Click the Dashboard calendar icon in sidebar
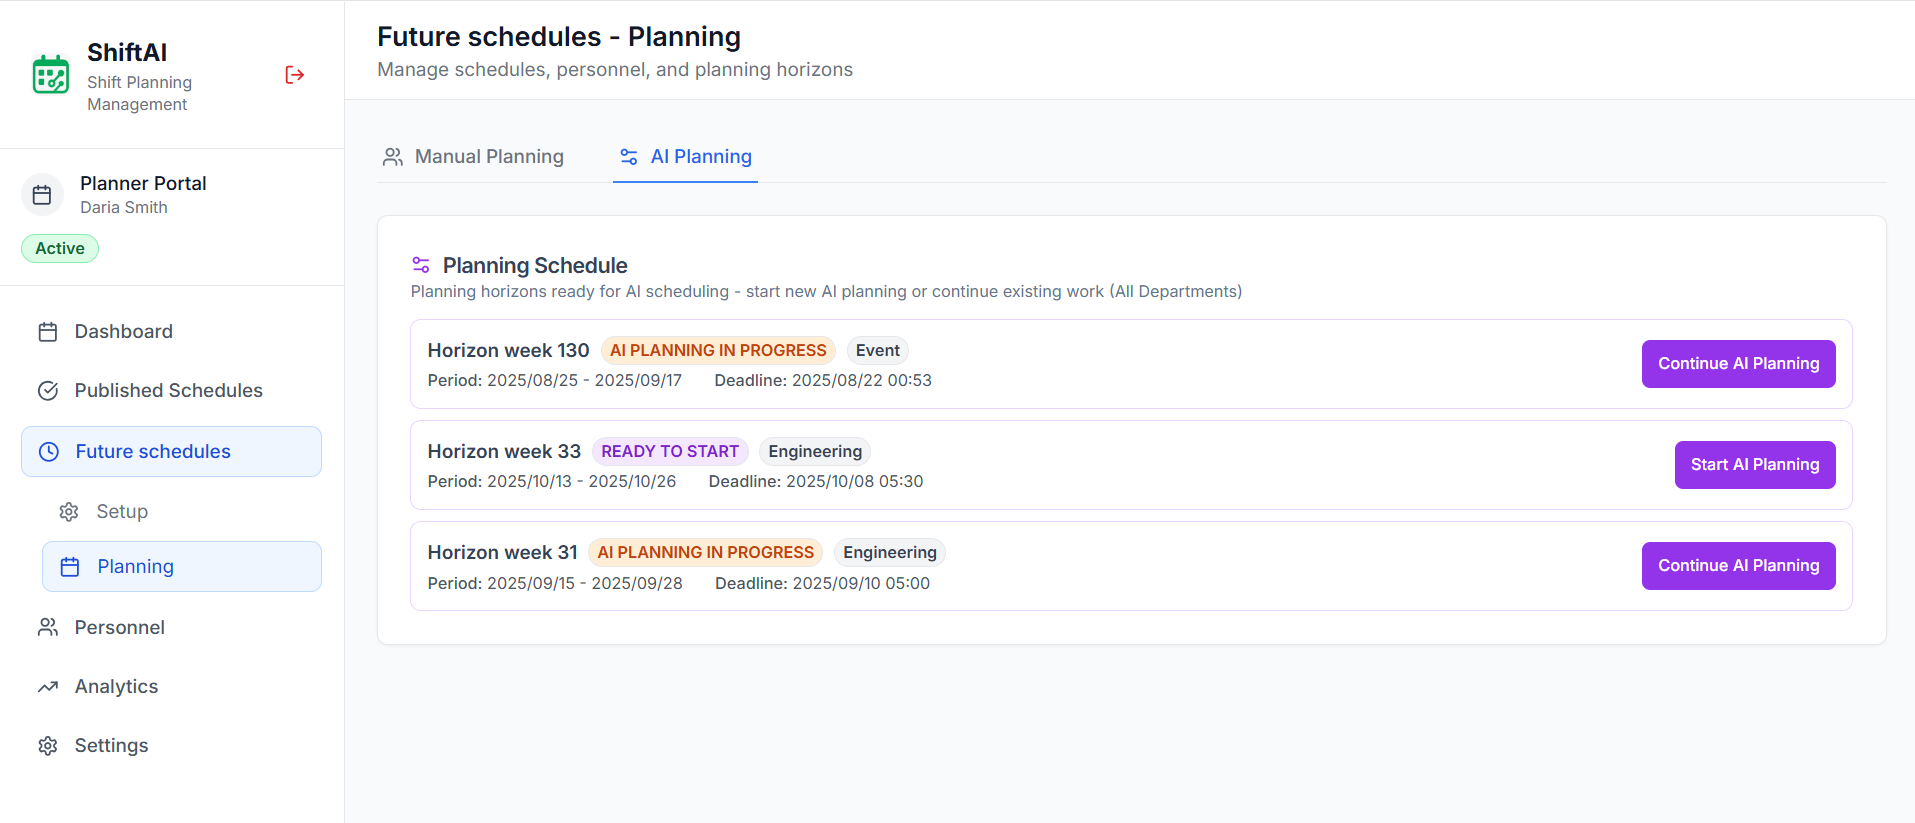 [48, 332]
